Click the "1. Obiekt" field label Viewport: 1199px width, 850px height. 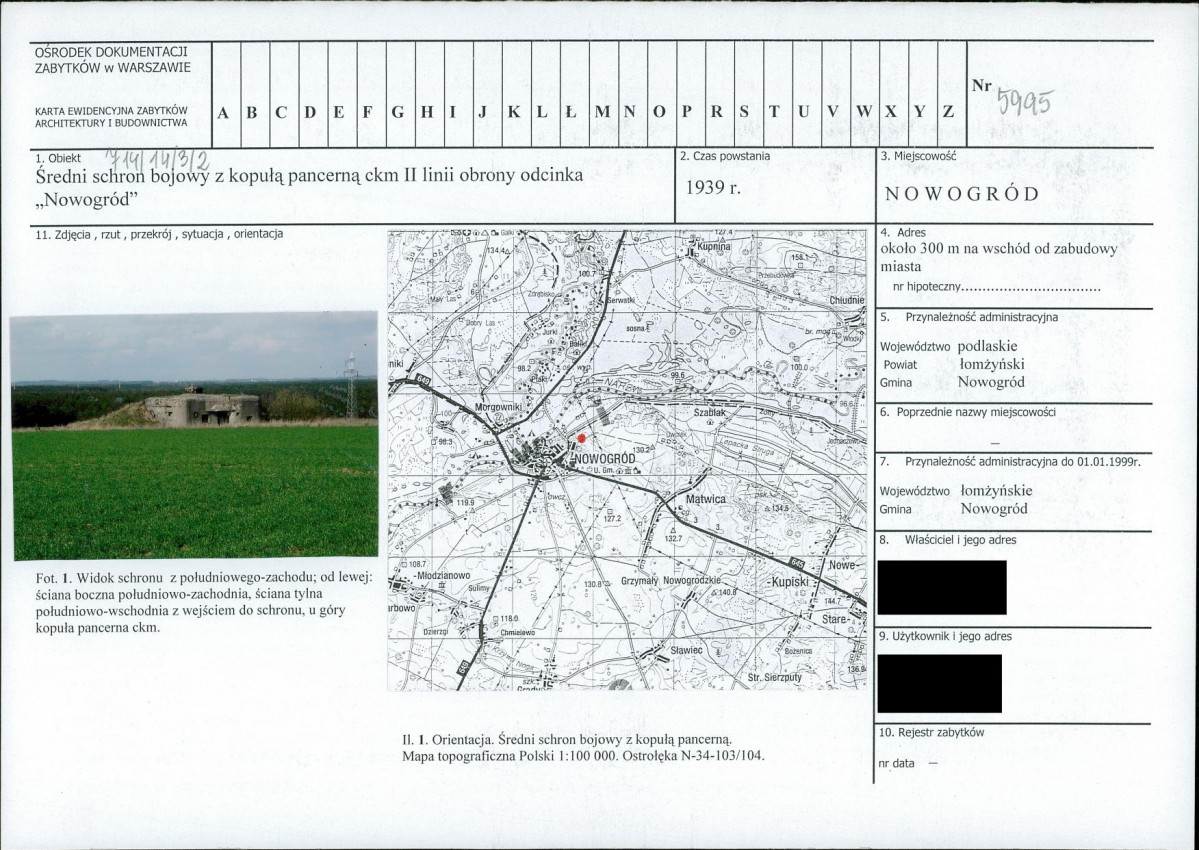click(x=58, y=158)
